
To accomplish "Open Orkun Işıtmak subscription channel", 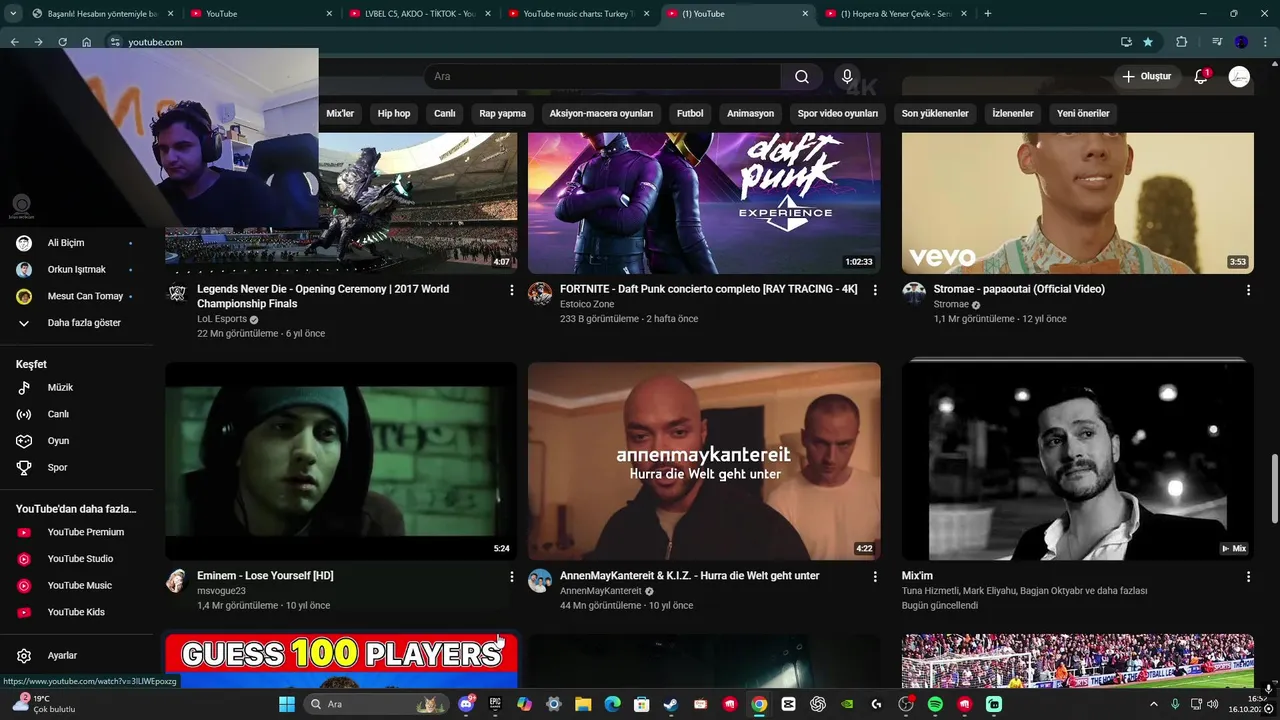I will pyautogui.click(x=76, y=270).
